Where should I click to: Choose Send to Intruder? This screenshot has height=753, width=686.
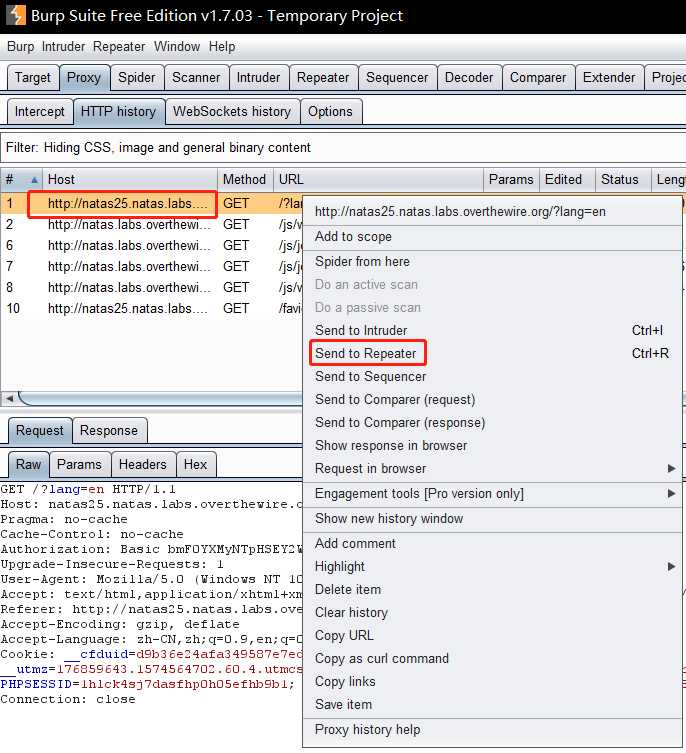tap(492, 330)
